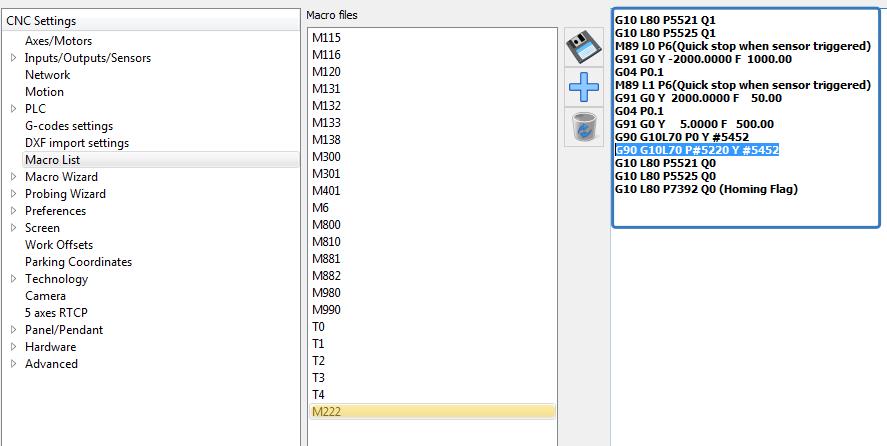Select Network in the settings tree

[x=47, y=75]
